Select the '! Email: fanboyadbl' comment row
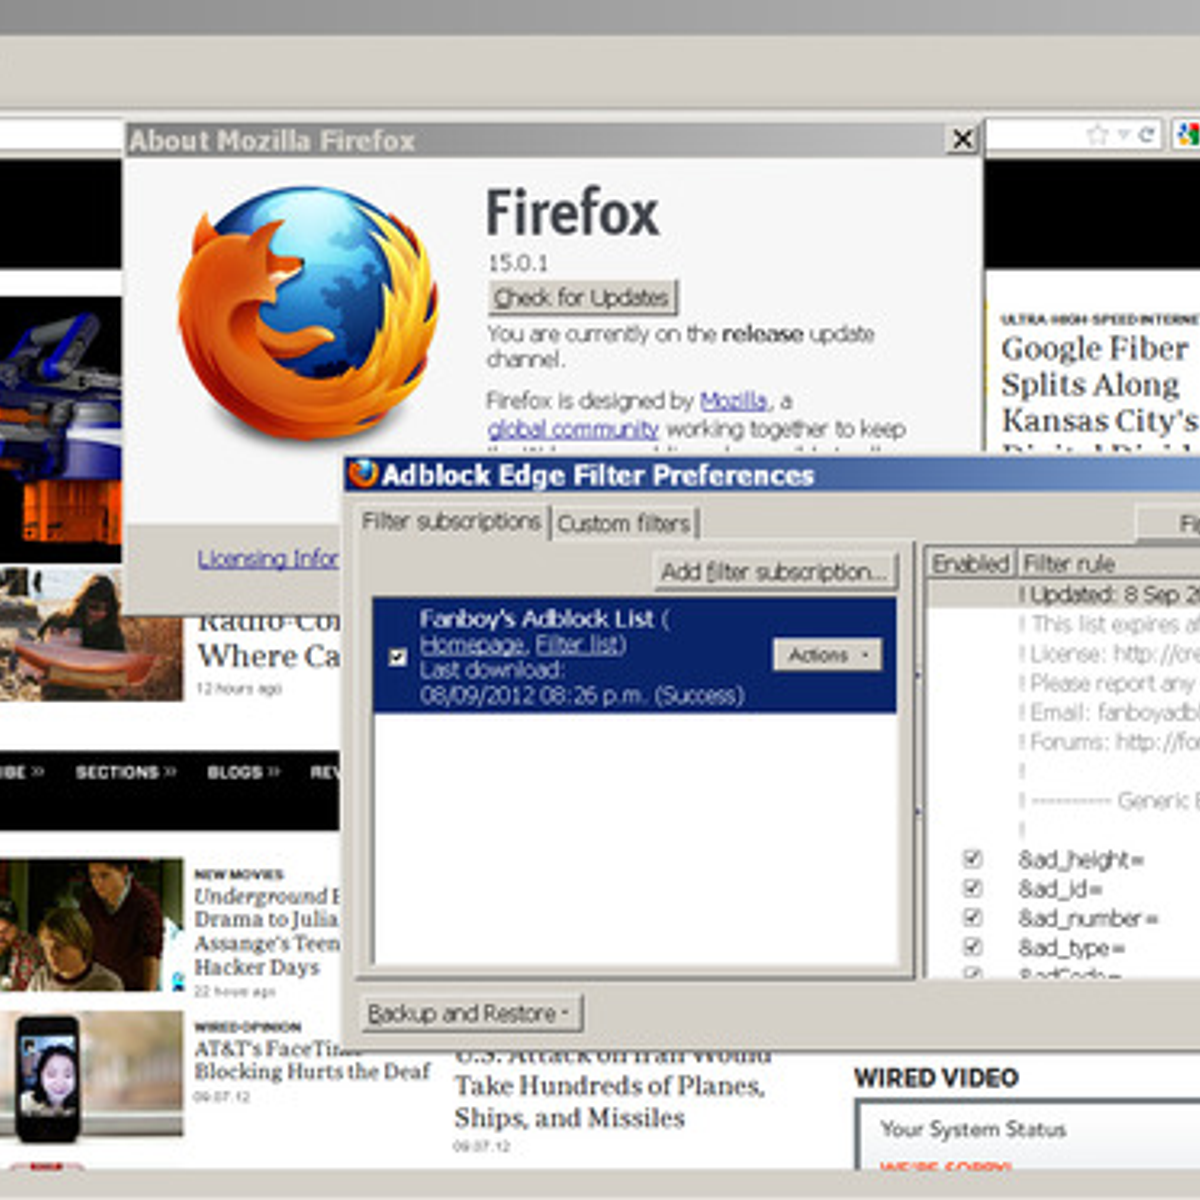 (1062, 712)
